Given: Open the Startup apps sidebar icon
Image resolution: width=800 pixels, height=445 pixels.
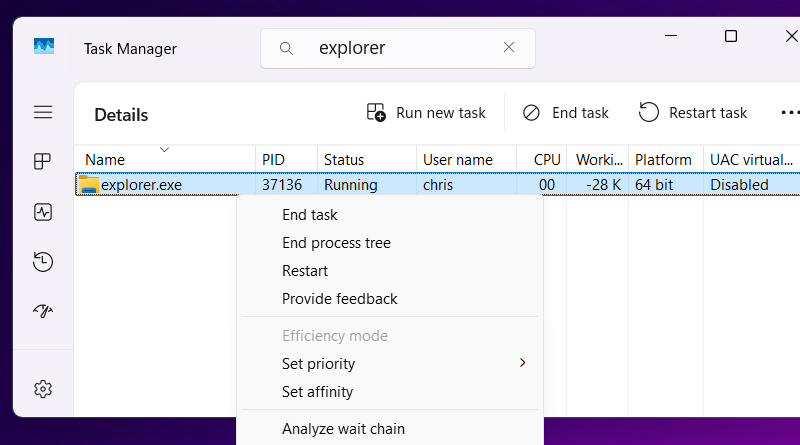Looking at the screenshot, I should pos(43,311).
